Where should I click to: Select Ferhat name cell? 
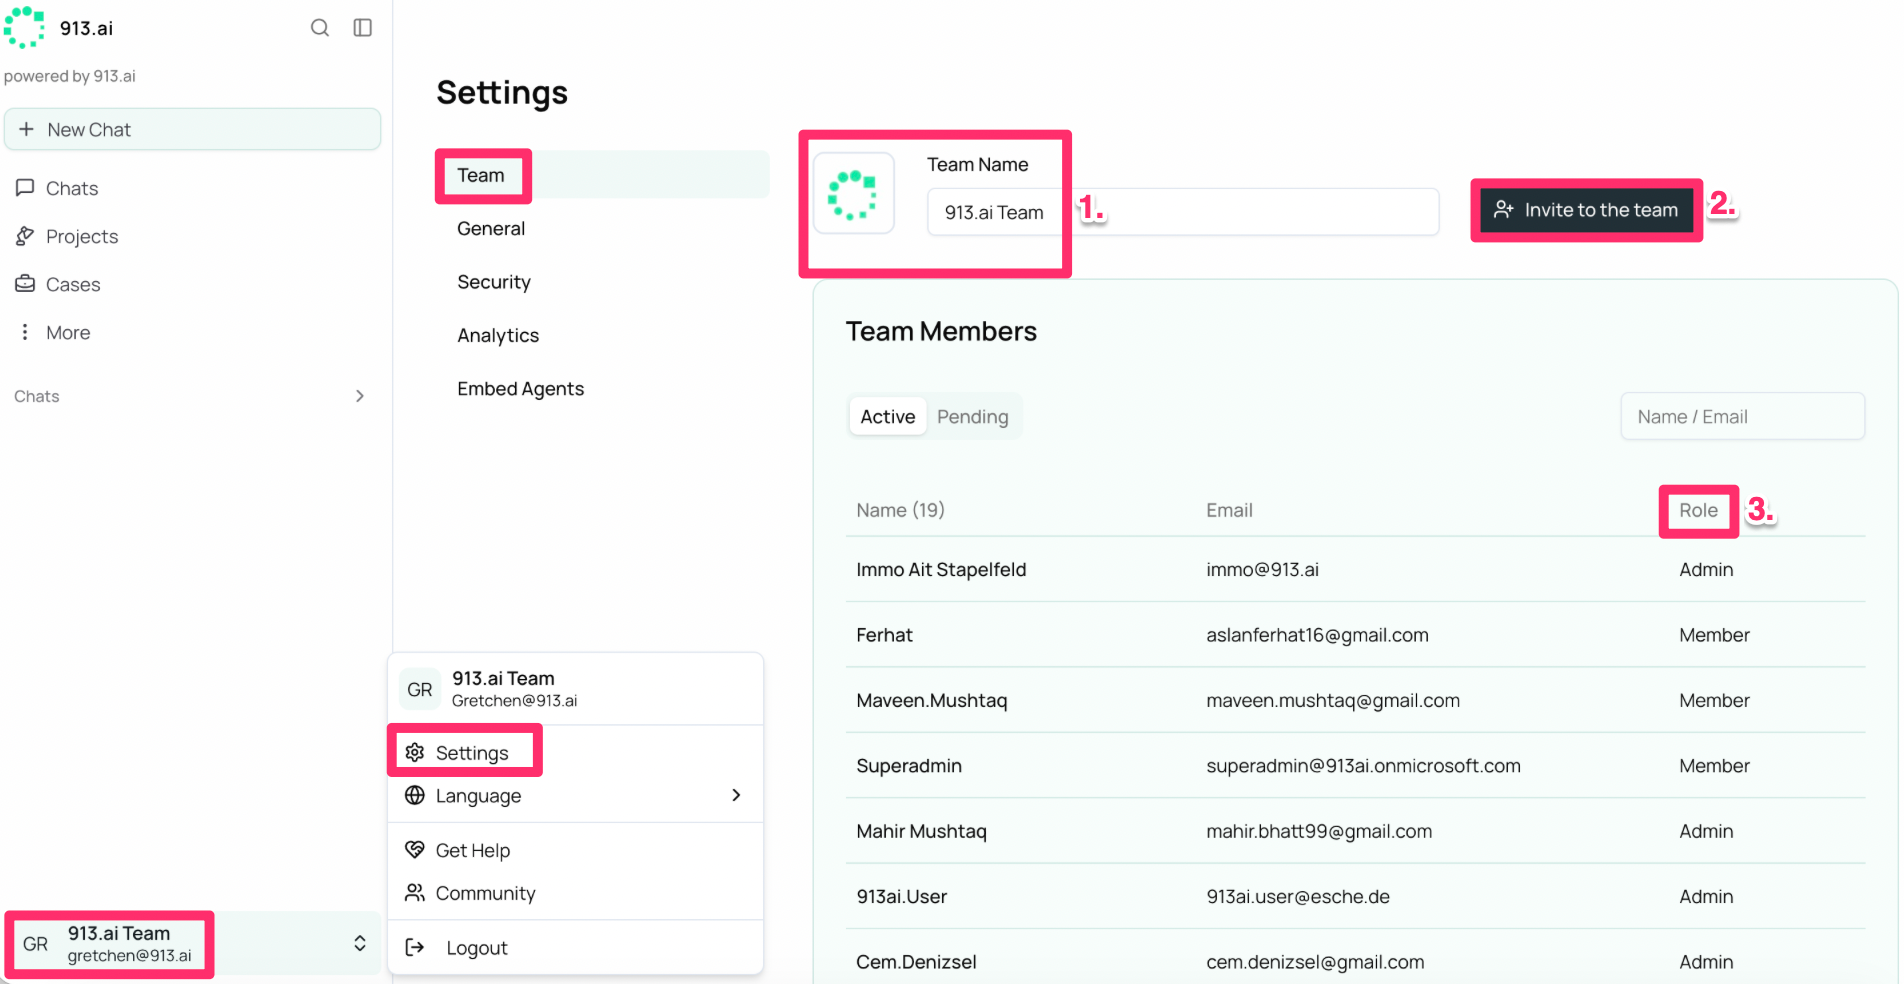click(884, 635)
